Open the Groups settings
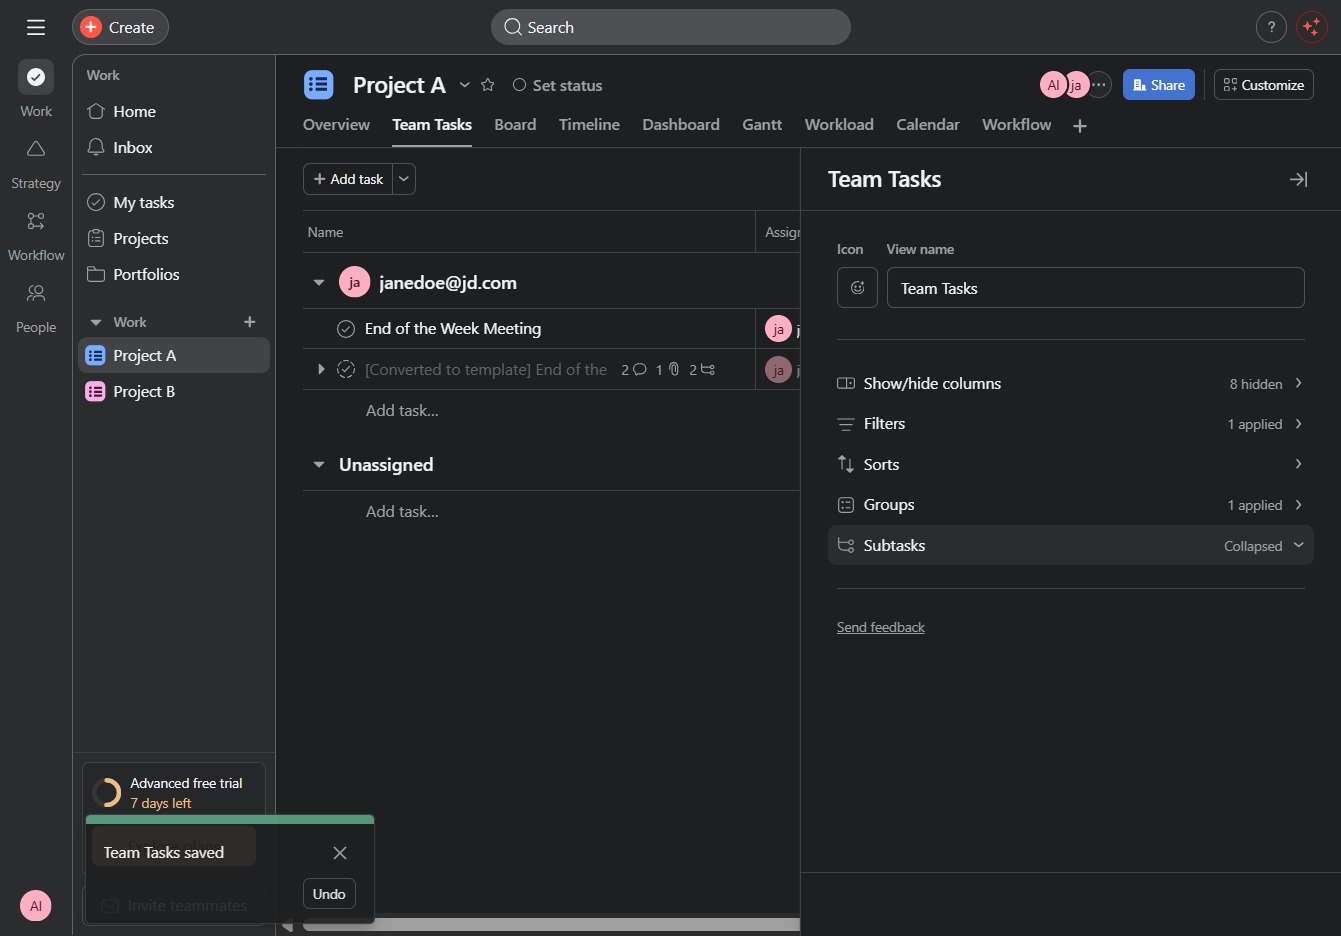1341x936 pixels. [1070, 505]
